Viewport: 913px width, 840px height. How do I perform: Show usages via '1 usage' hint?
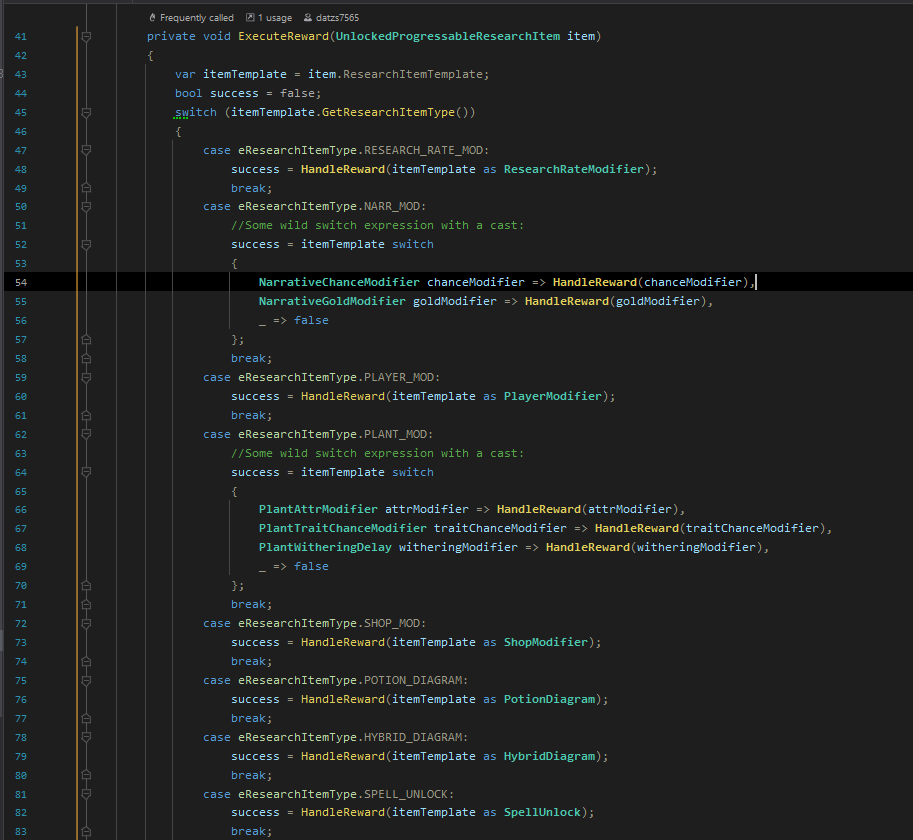(x=269, y=18)
